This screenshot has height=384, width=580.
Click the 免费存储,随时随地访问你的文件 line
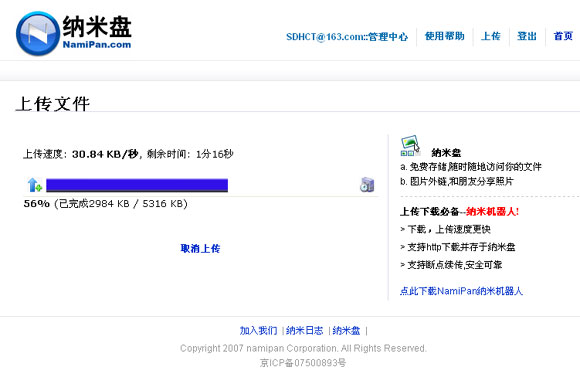[x=471, y=167]
